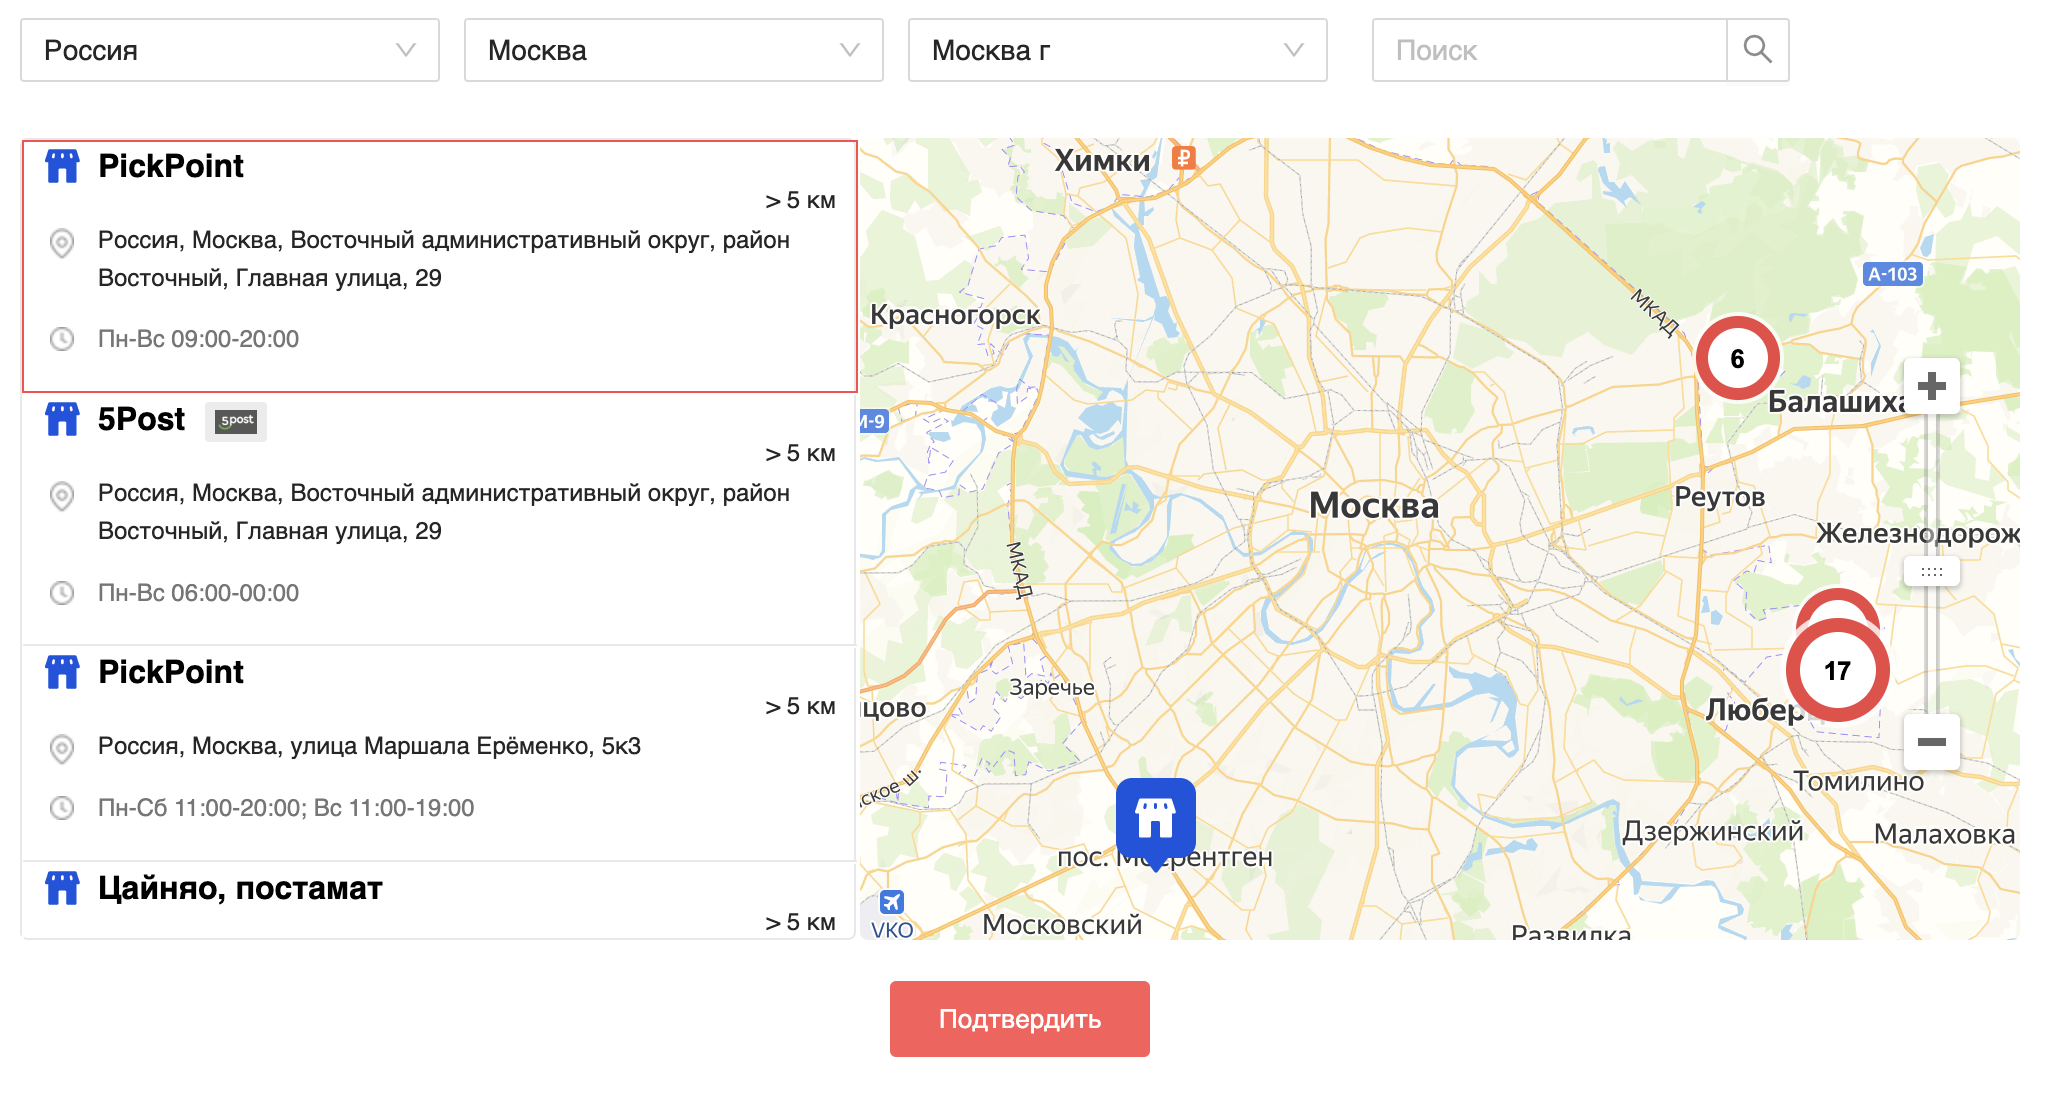The height and width of the screenshot is (1112, 2050).
Task: Click the cluster marker labeled 6
Action: pos(1737,359)
